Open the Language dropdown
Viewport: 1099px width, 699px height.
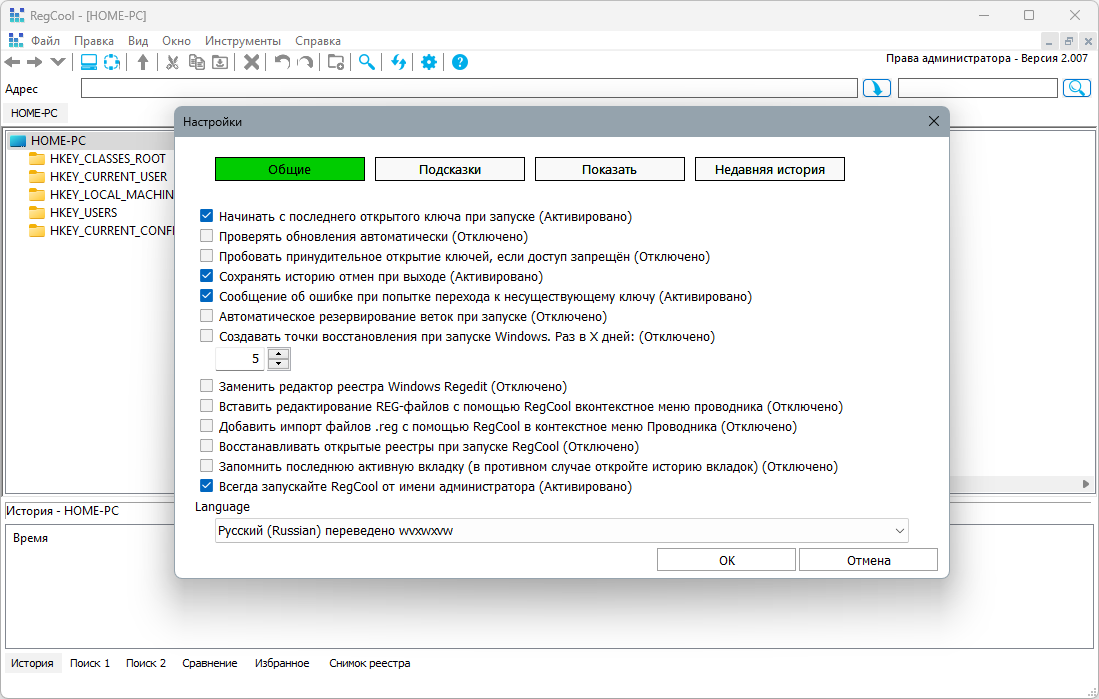(561, 531)
